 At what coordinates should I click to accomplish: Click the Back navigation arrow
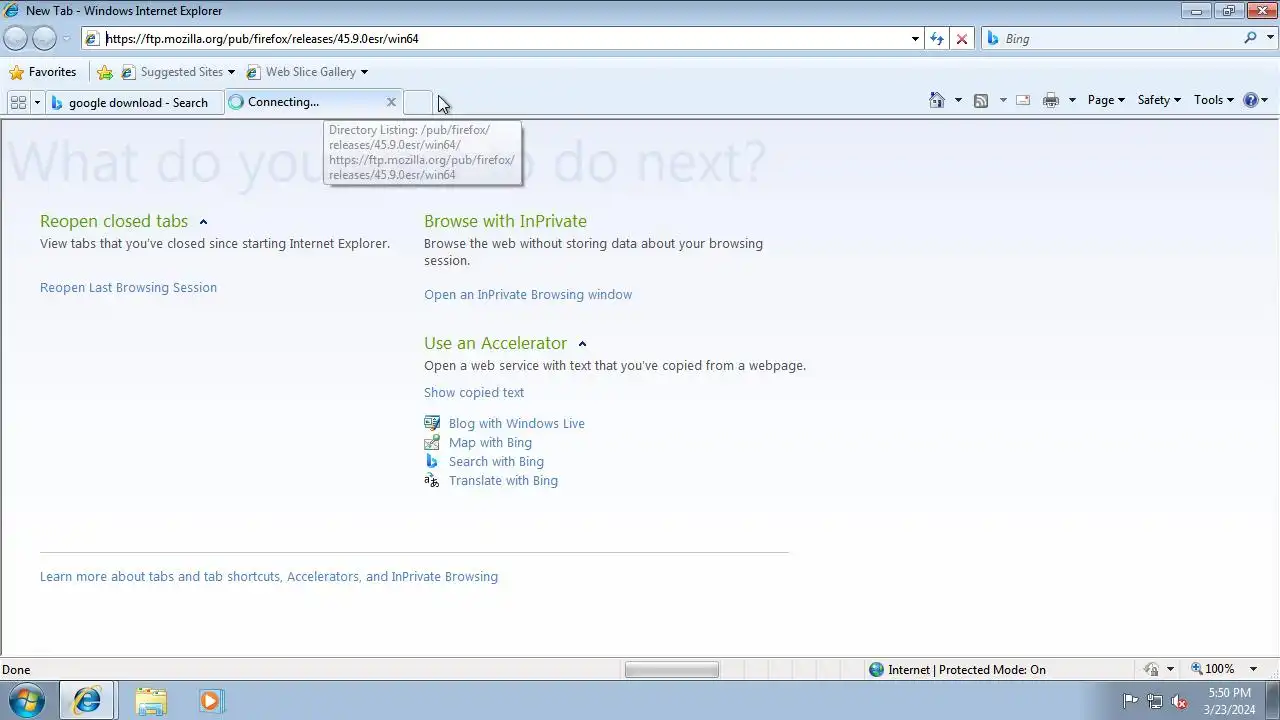15,38
